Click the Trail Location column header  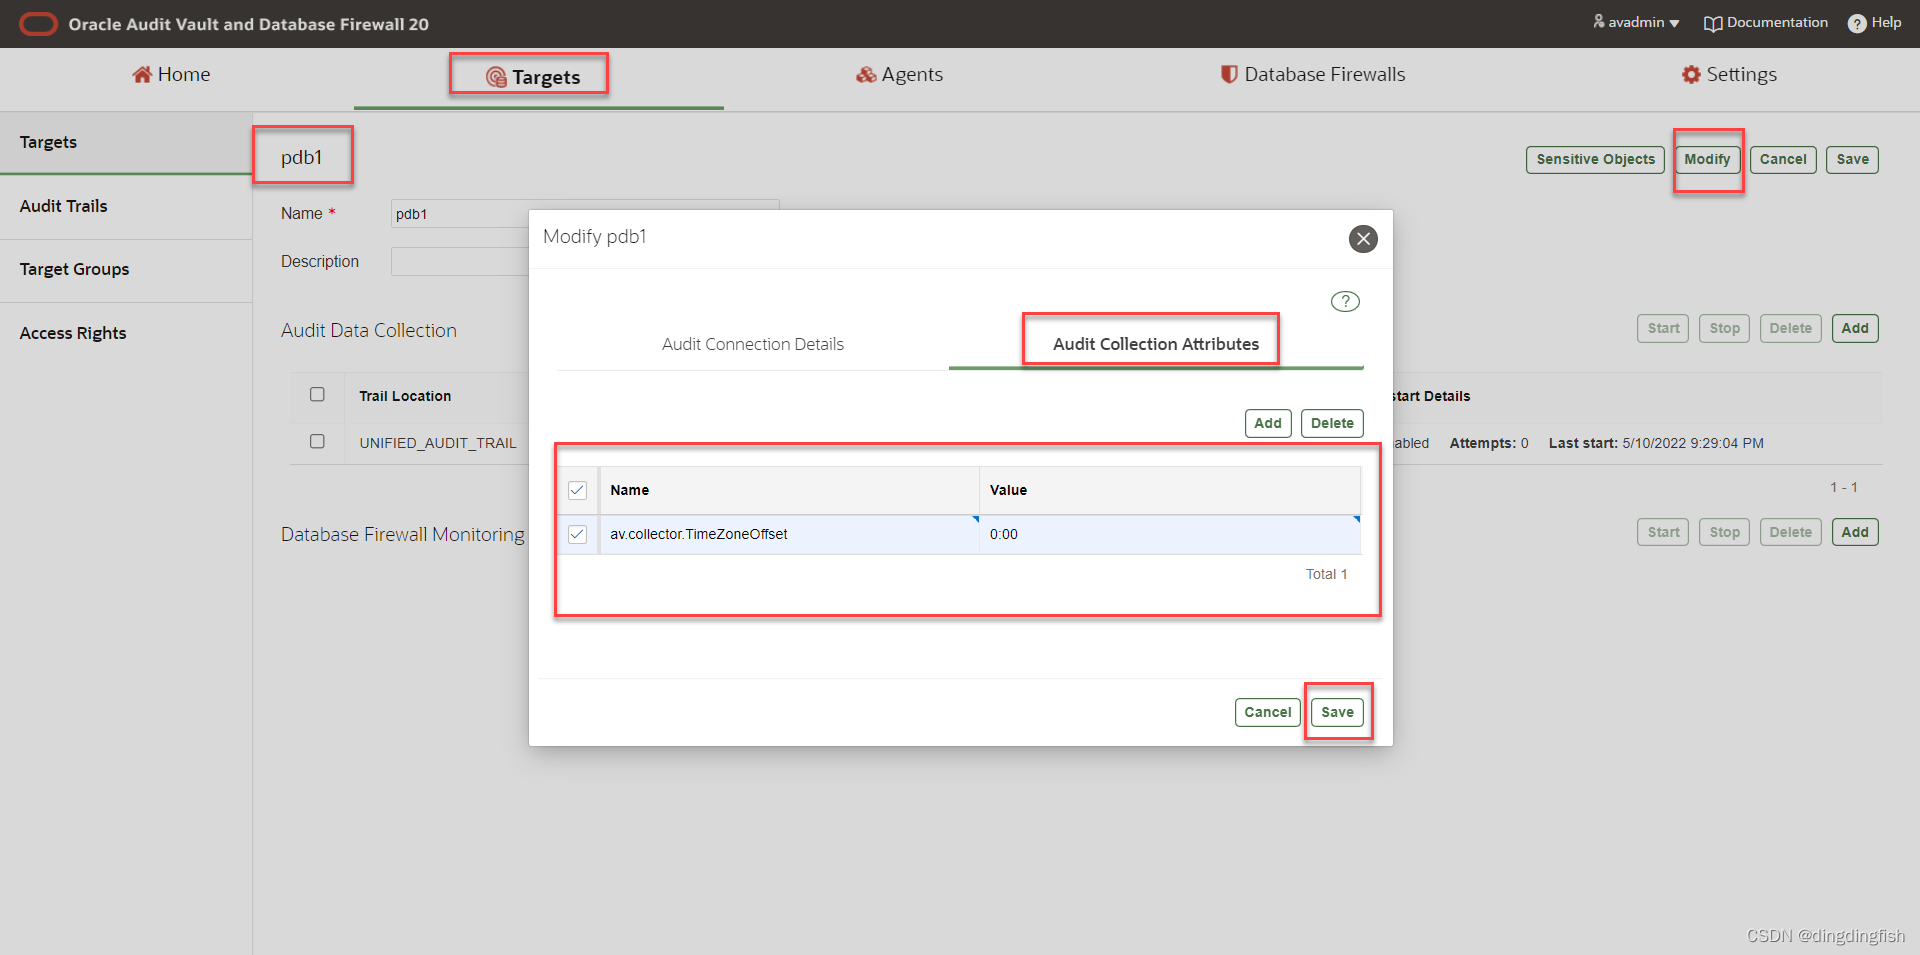(405, 396)
